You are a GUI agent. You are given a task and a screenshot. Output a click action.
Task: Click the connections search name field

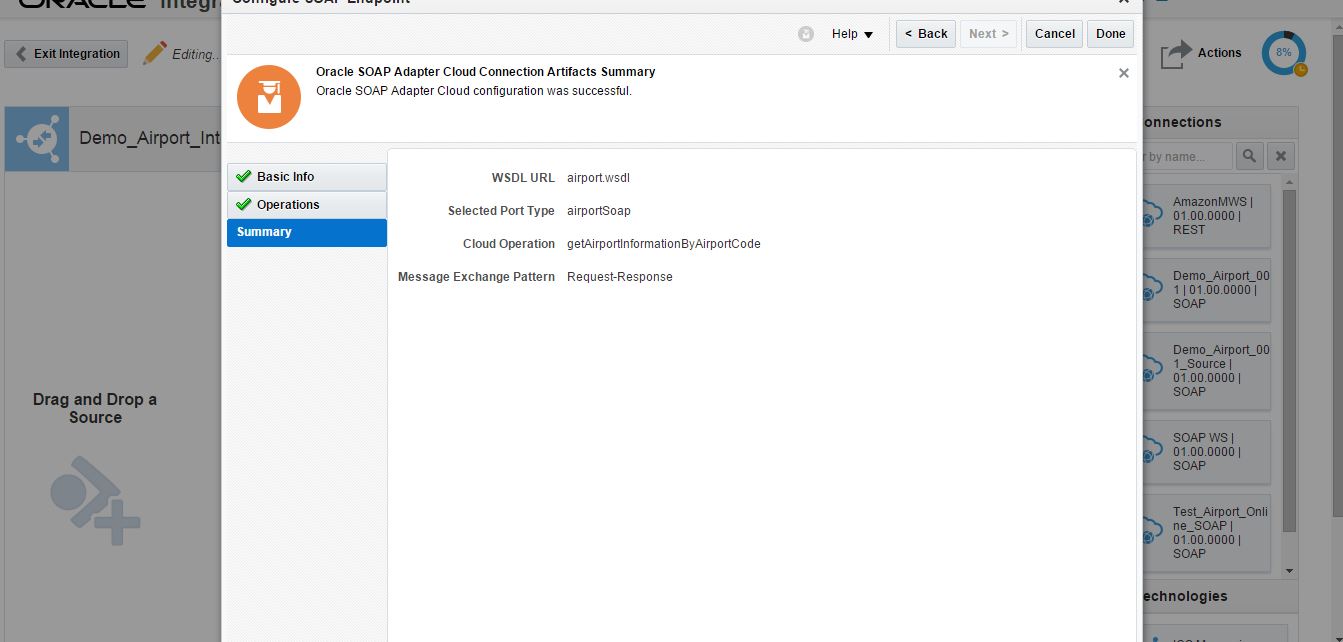[x=1187, y=156]
